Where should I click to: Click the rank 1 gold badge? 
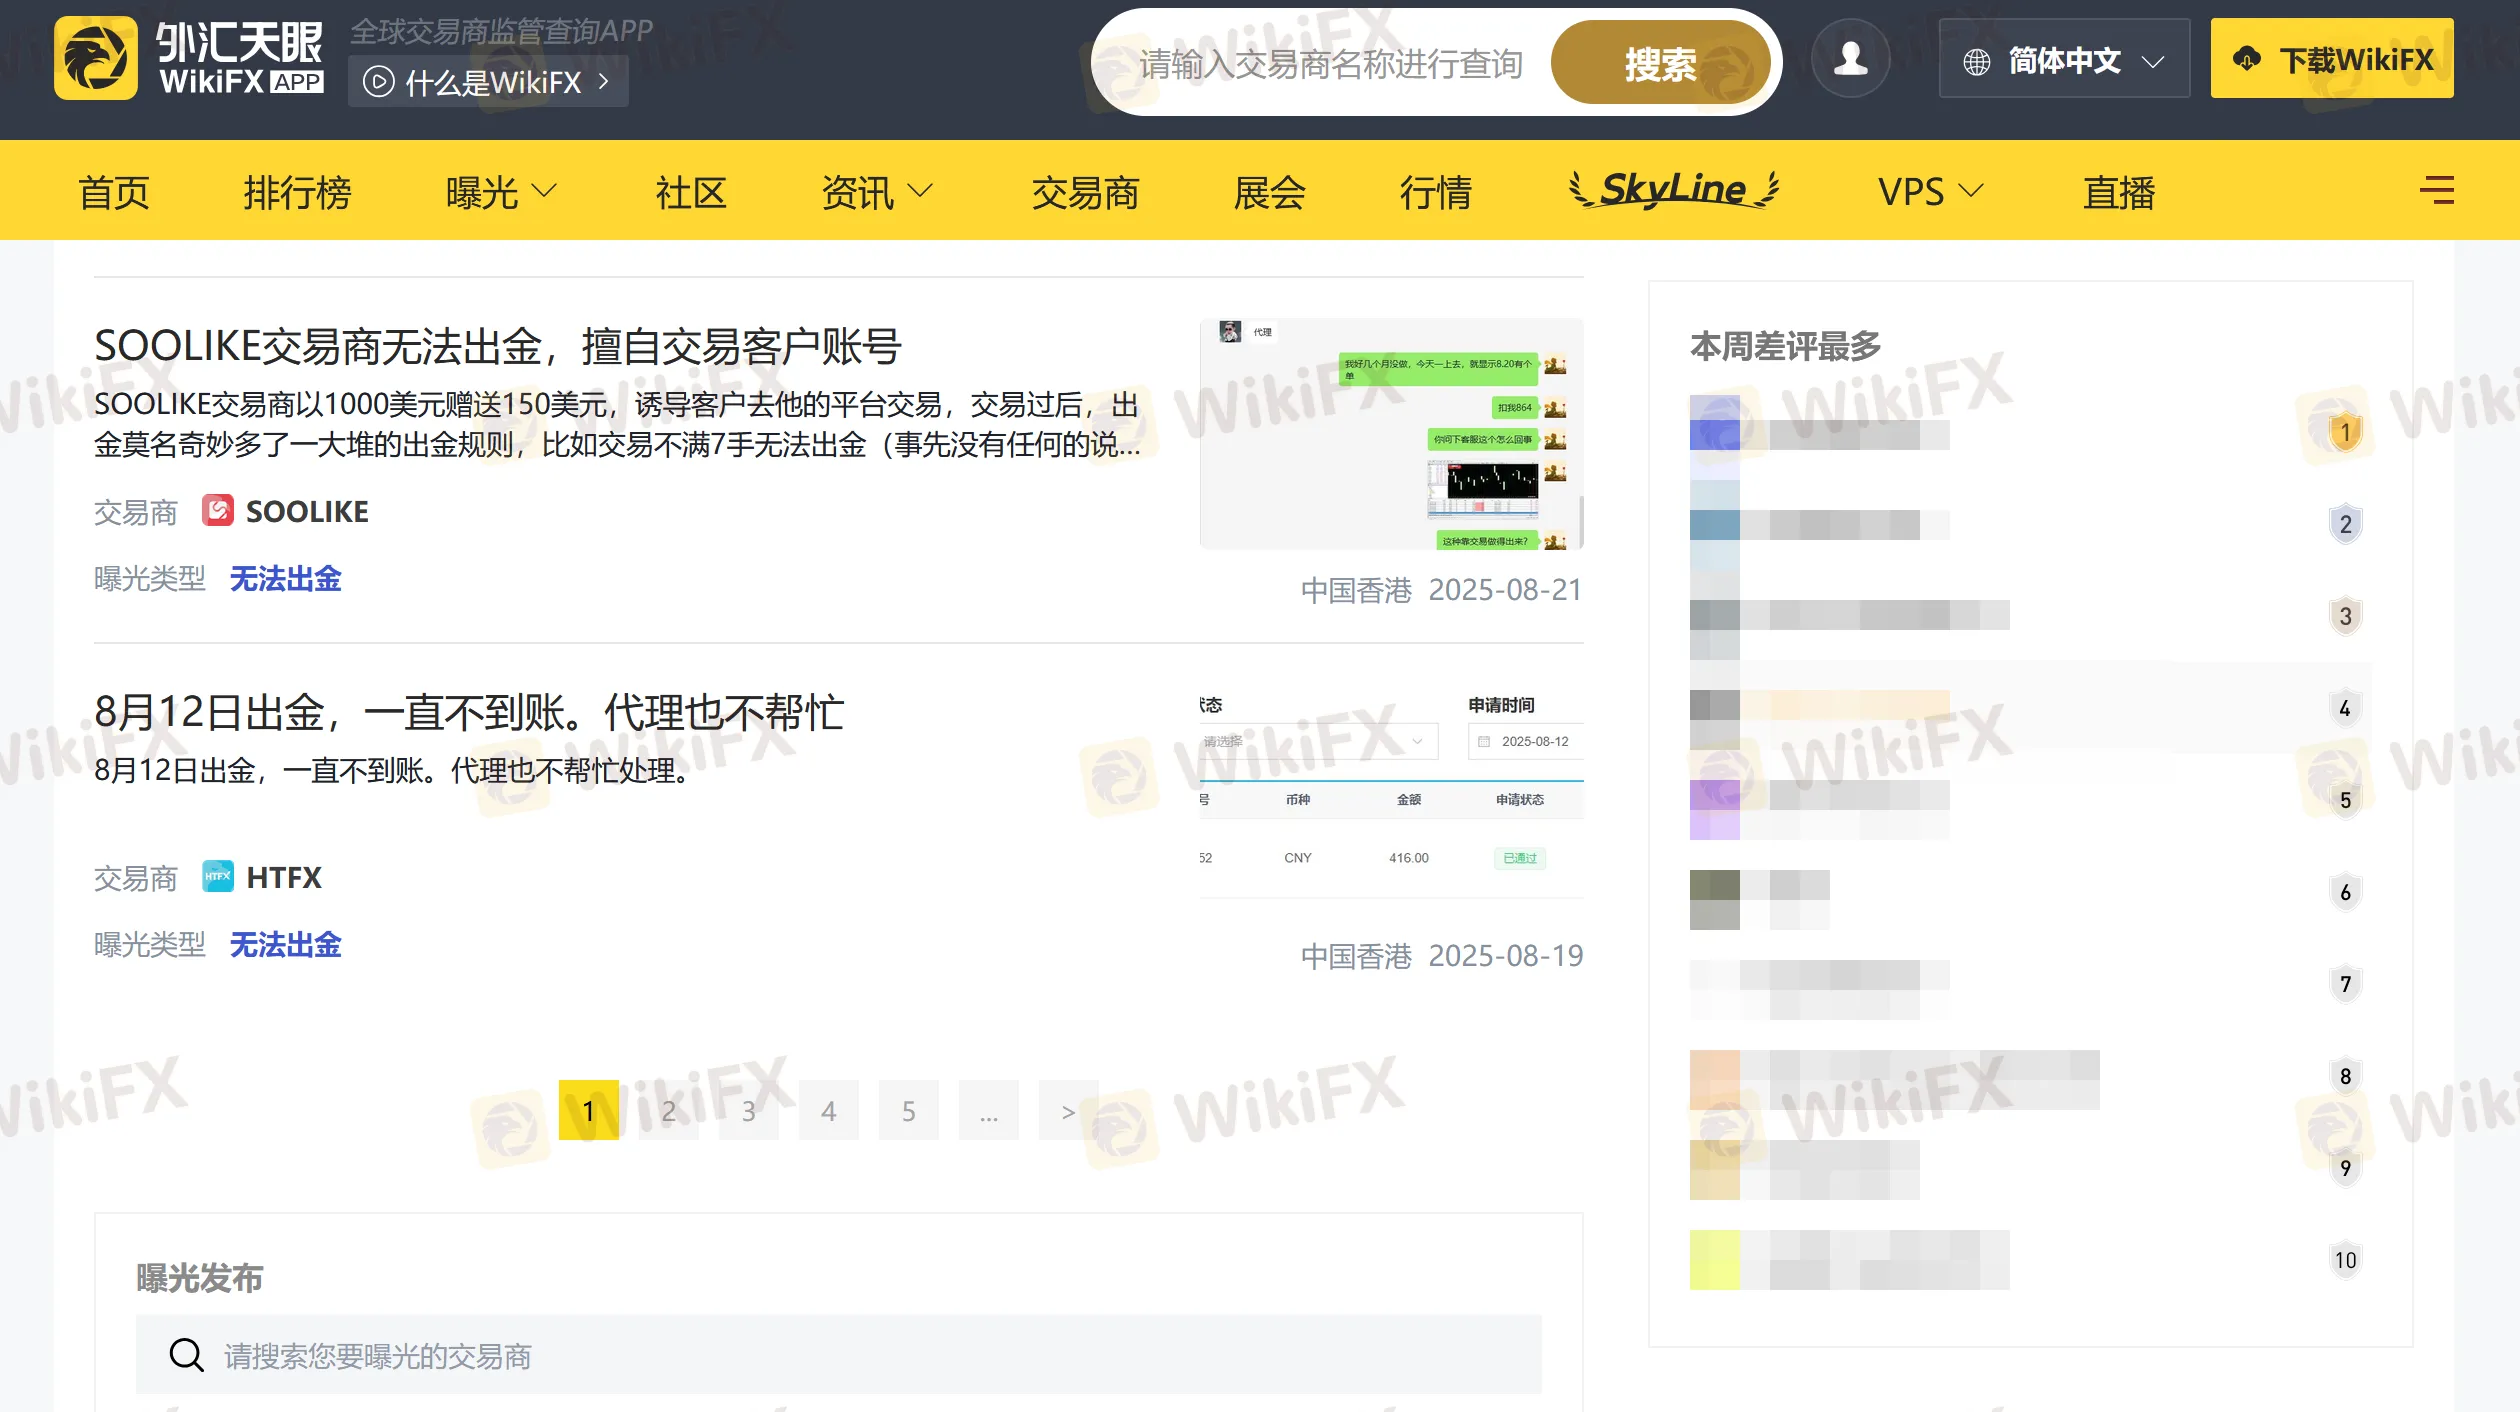pyautogui.click(x=2344, y=433)
